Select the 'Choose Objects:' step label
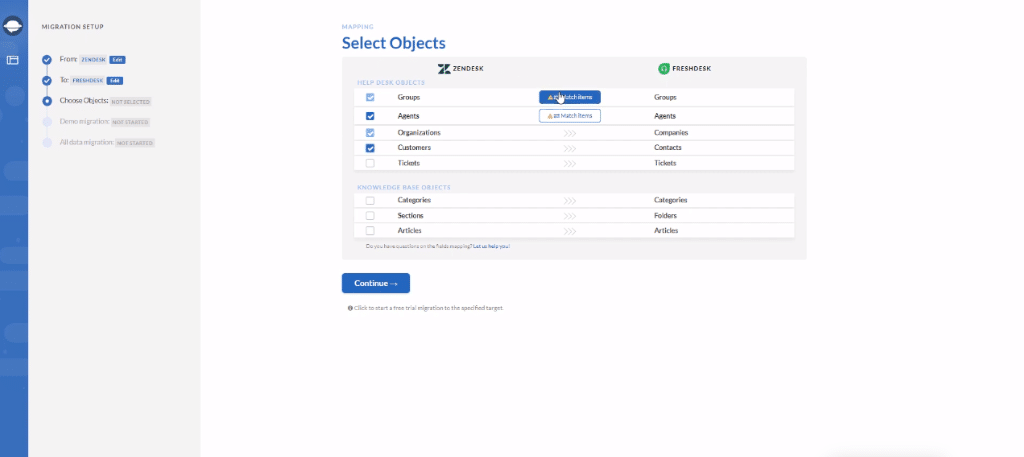The width and height of the screenshot is (1024, 457). point(84,101)
